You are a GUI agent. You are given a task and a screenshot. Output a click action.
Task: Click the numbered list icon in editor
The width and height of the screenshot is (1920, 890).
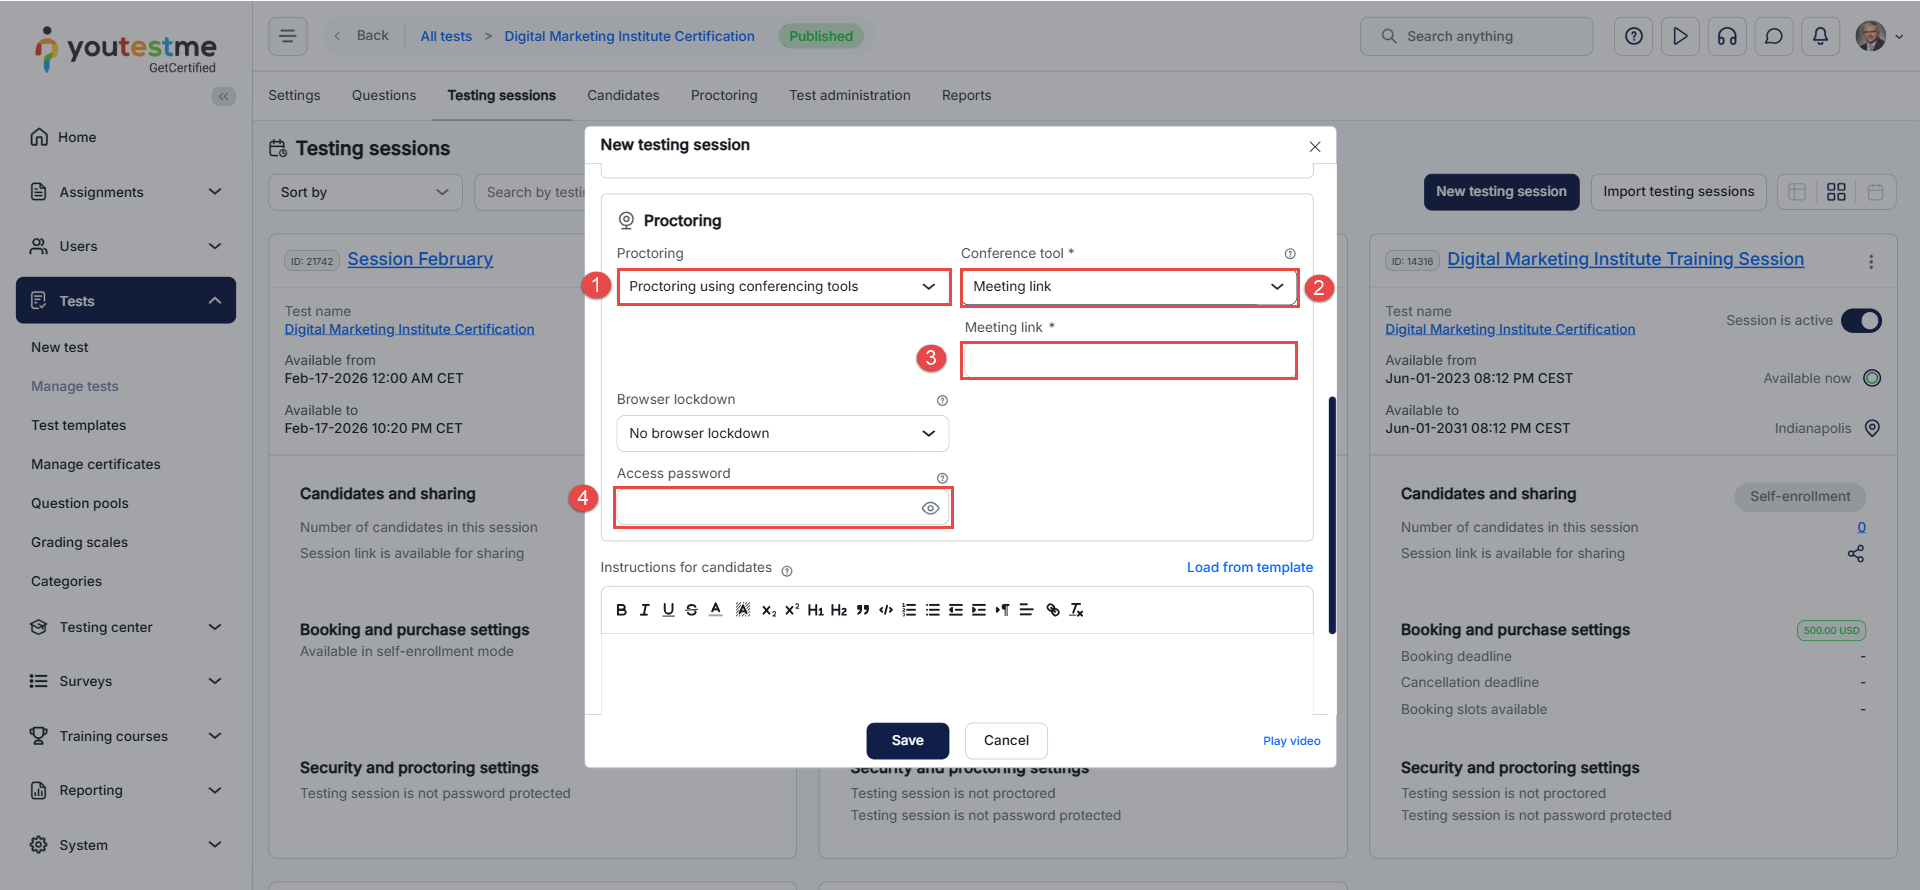point(909,610)
